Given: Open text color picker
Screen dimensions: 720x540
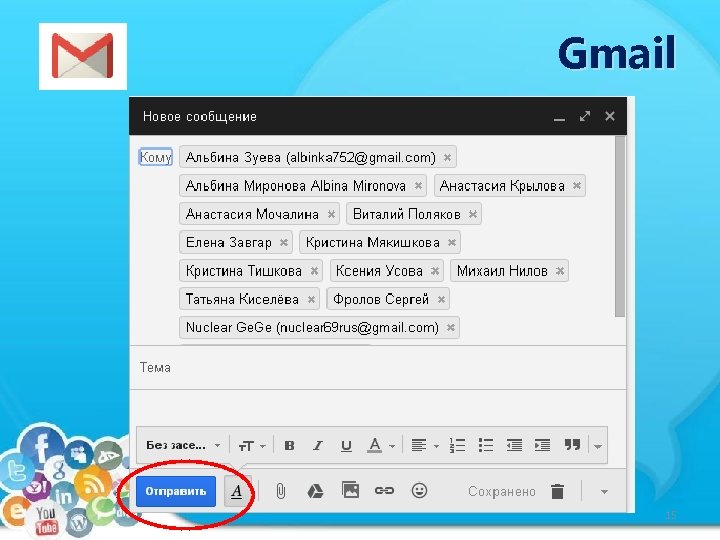Looking at the screenshot, I should pyautogui.click(x=381, y=445).
